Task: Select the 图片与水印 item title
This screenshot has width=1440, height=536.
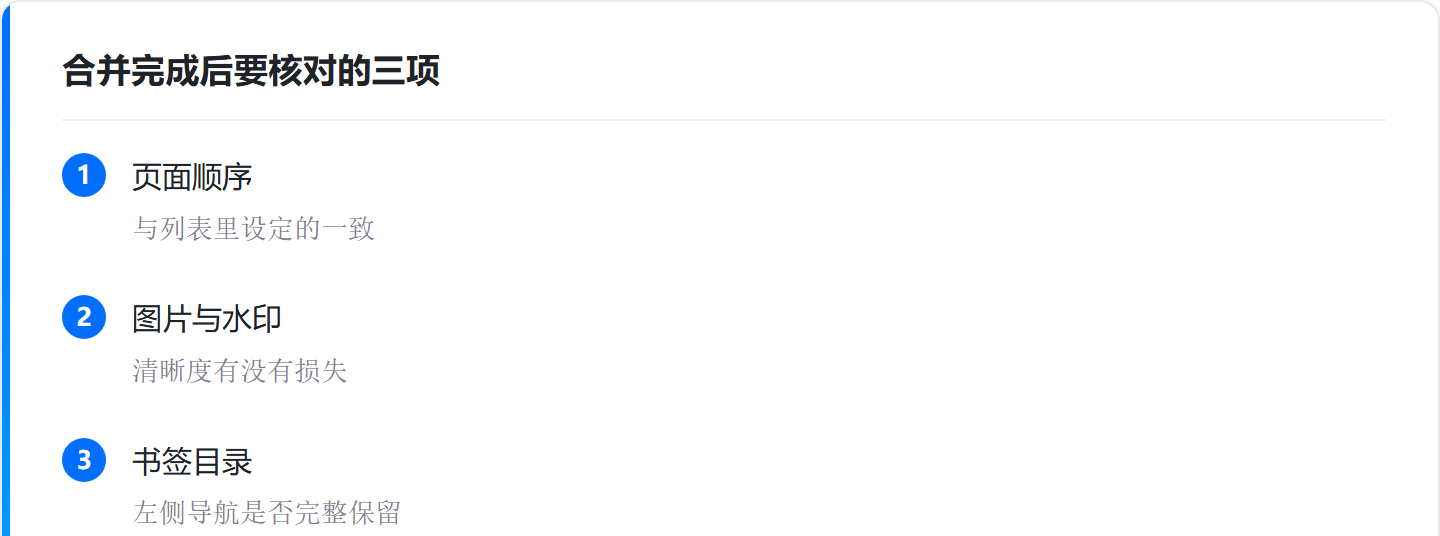Action: (207, 319)
